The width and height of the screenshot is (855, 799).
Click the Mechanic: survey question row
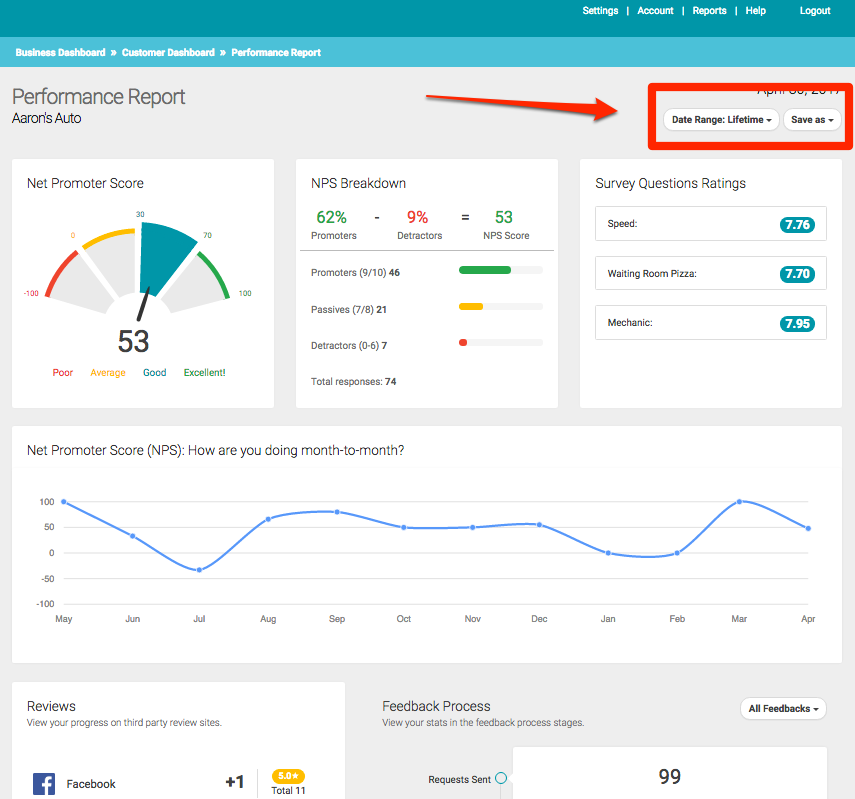point(711,322)
